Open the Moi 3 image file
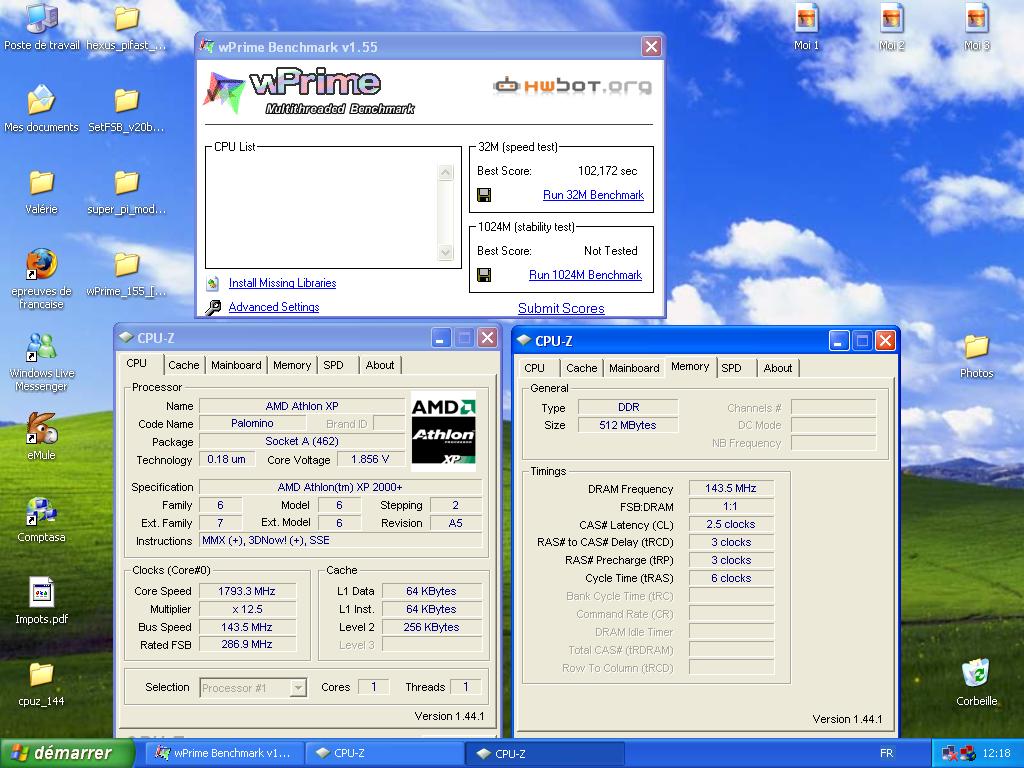1024x768 pixels. 976,18
